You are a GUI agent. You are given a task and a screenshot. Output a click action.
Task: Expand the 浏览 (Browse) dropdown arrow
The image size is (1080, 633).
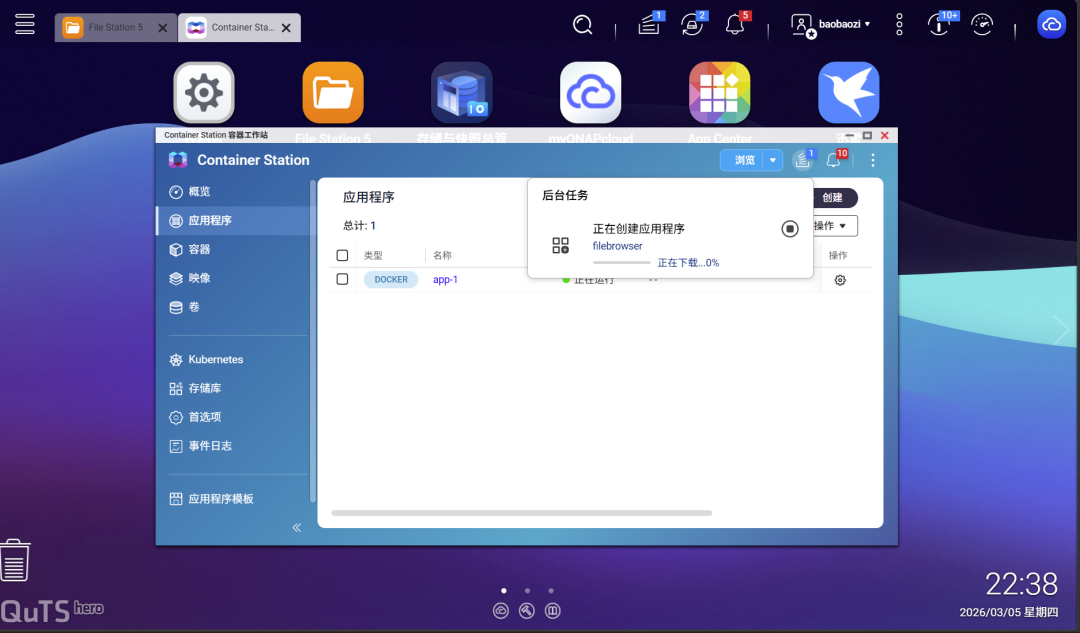[x=771, y=159]
